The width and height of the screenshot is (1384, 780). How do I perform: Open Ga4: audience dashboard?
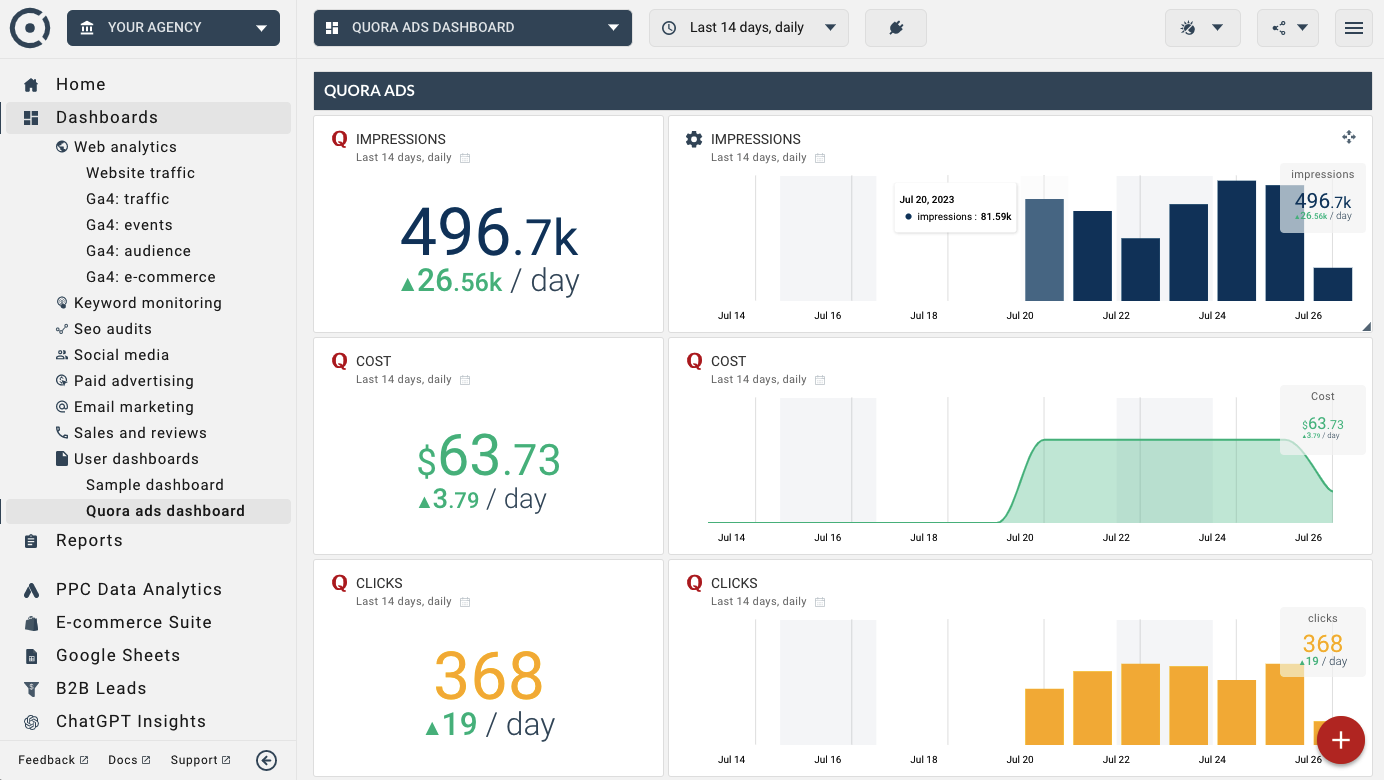click(138, 251)
